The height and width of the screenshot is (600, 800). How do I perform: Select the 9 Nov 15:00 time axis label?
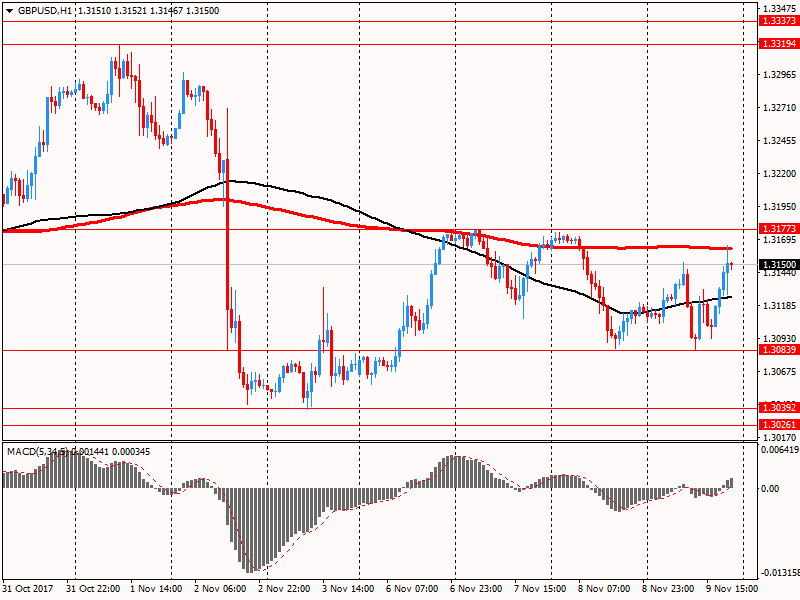[732, 588]
